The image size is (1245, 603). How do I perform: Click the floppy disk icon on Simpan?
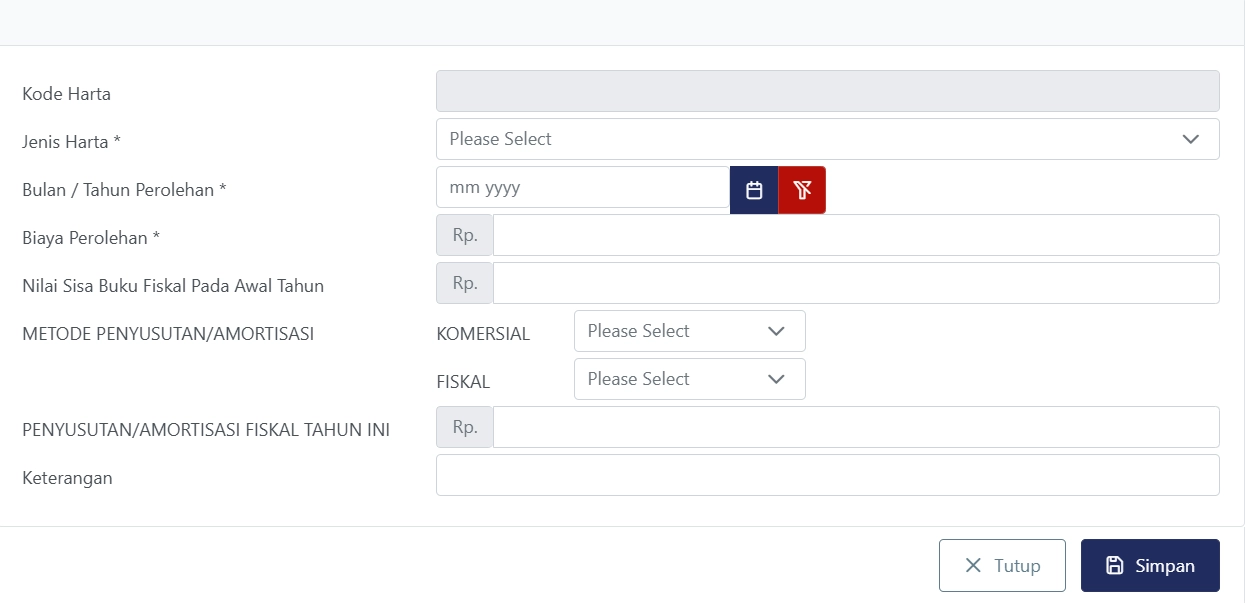coord(1114,566)
